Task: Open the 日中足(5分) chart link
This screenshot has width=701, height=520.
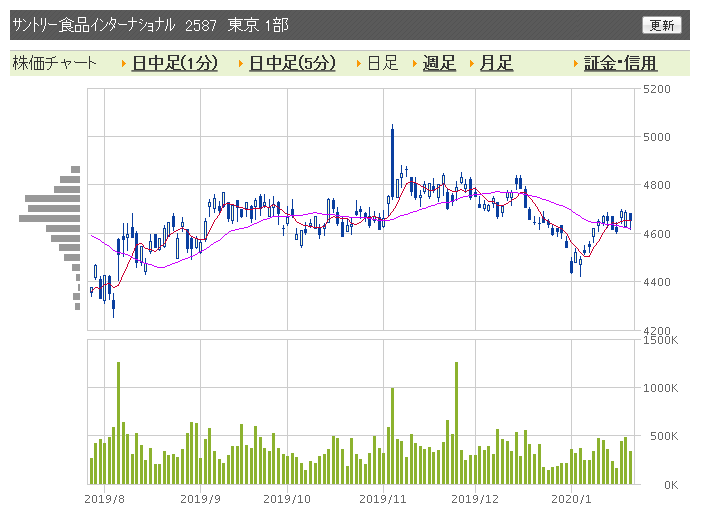Action: pyautogui.click(x=292, y=63)
